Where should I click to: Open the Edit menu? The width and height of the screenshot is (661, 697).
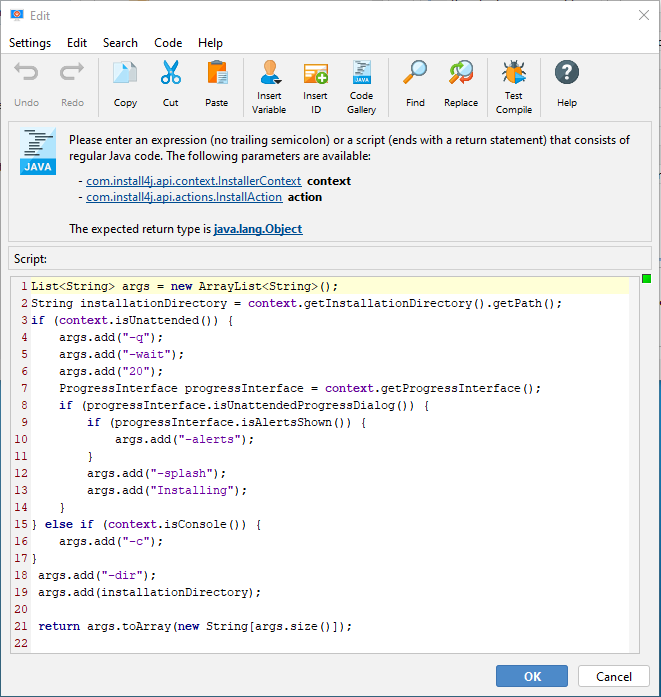(77, 43)
